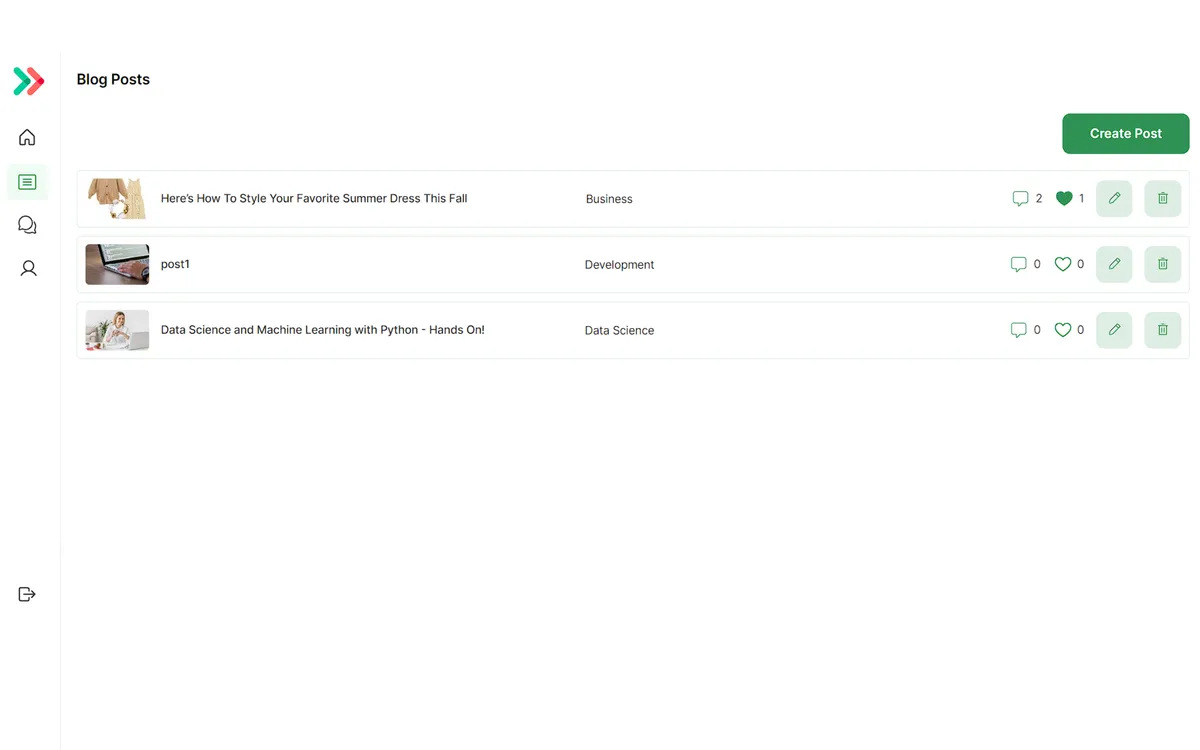
Task: Delete the post1 entry
Action: tap(1162, 264)
